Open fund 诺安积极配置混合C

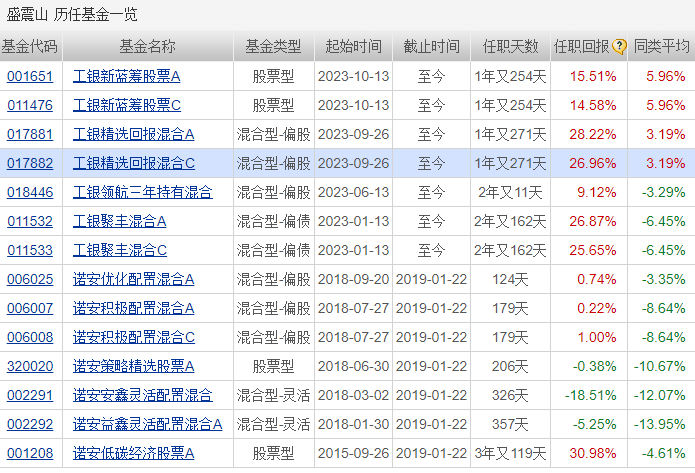134,337
